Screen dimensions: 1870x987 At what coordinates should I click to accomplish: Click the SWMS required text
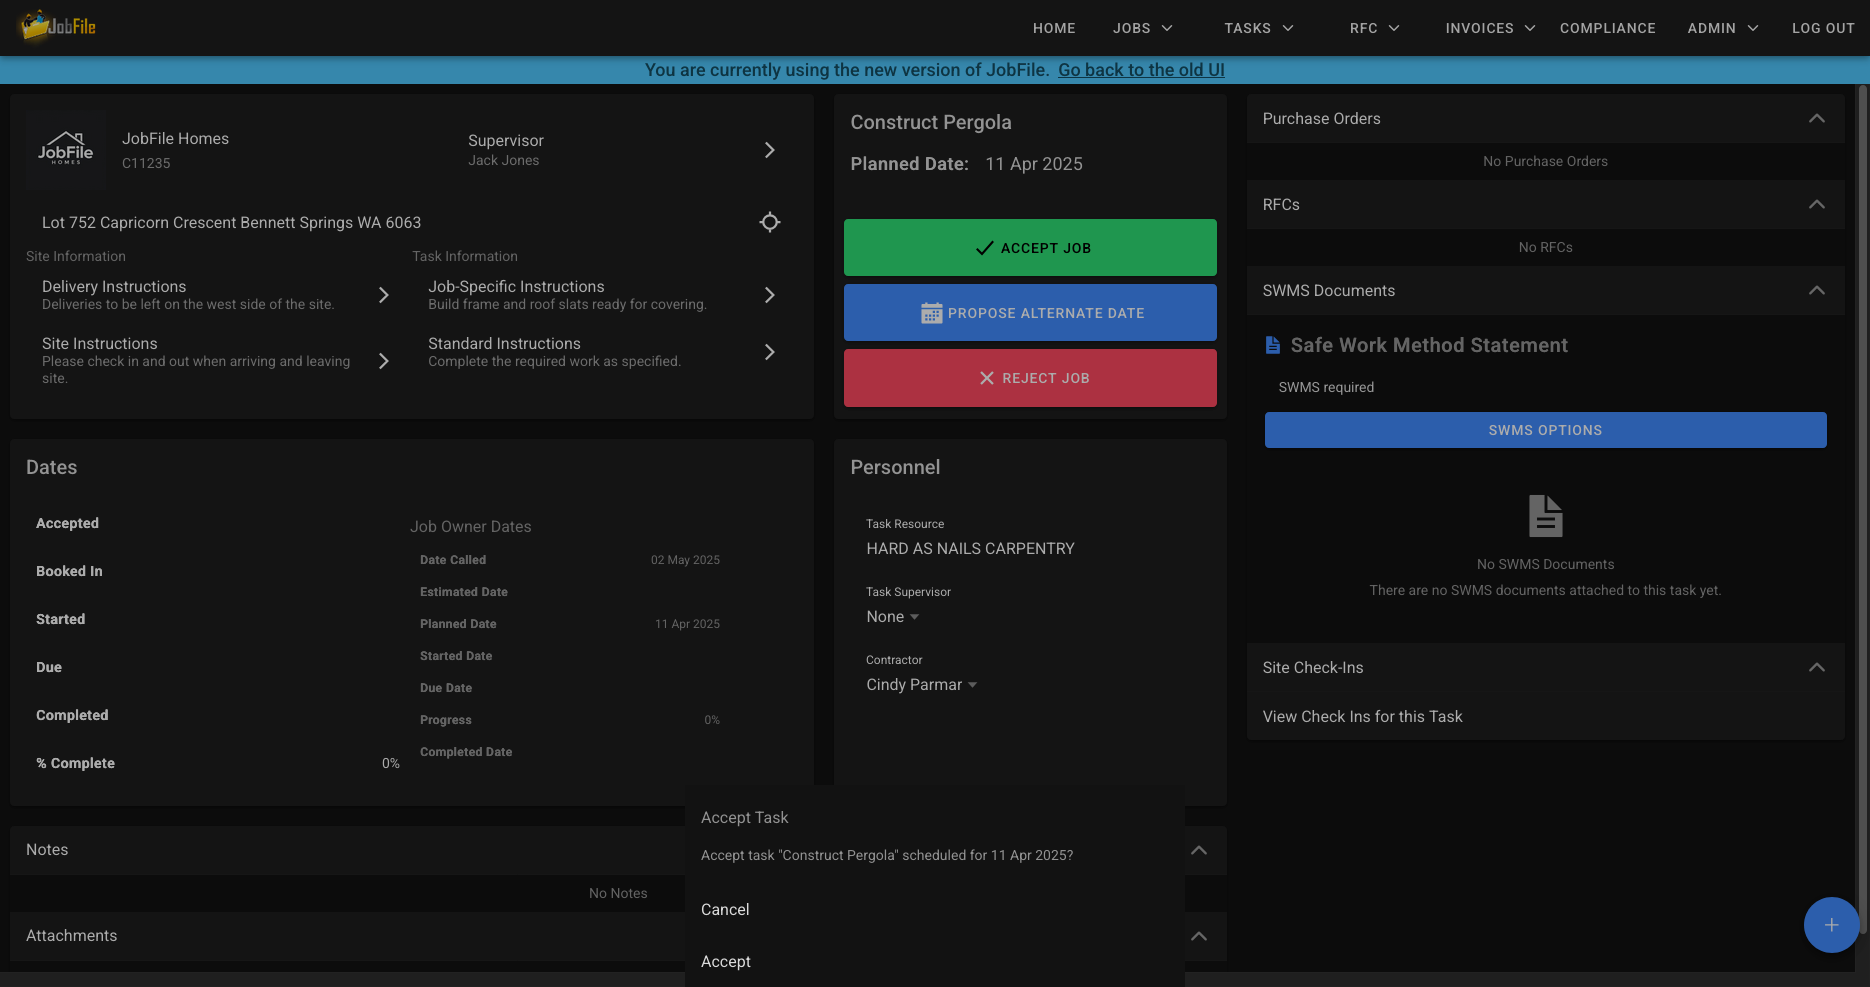pyautogui.click(x=1326, y=387)
